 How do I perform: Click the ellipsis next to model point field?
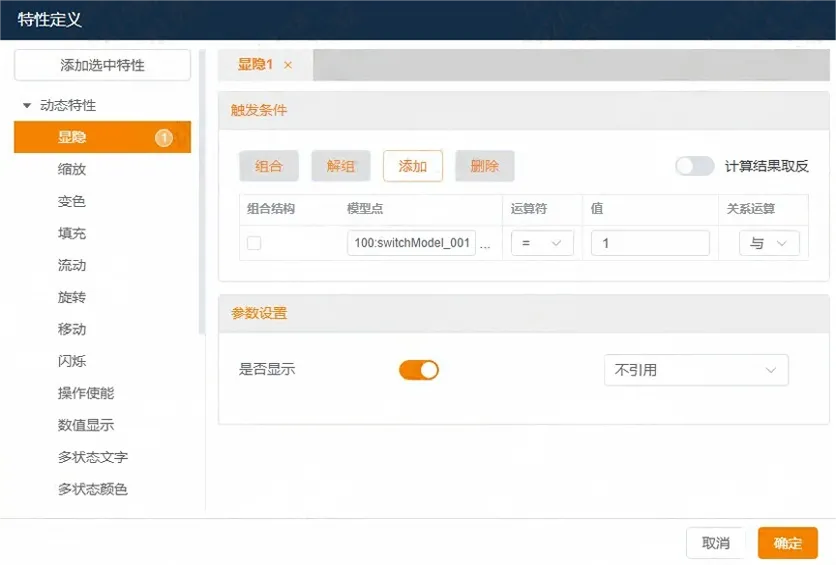pyautogui.click(x=486, y=244)
